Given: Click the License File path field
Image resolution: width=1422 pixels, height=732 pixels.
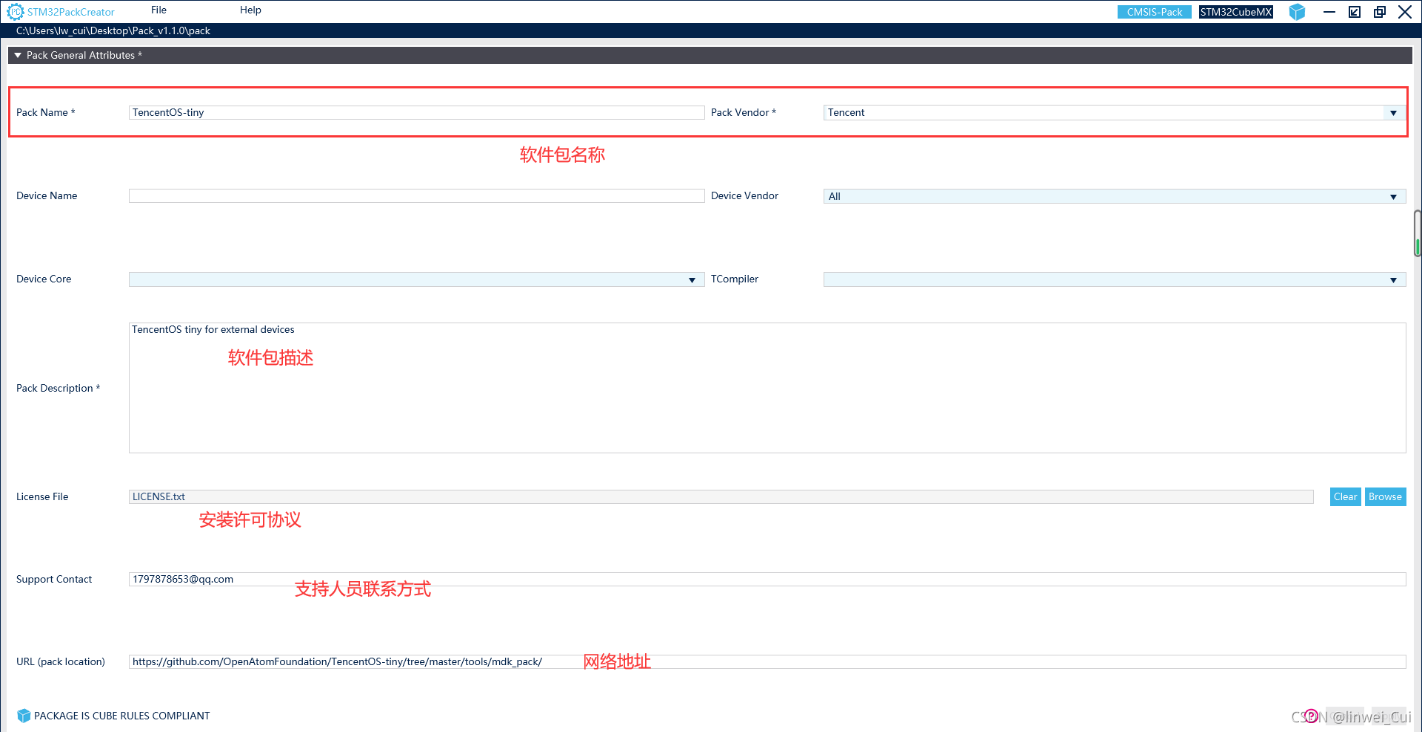Looking at the screenshot, I should click(721, 497).
